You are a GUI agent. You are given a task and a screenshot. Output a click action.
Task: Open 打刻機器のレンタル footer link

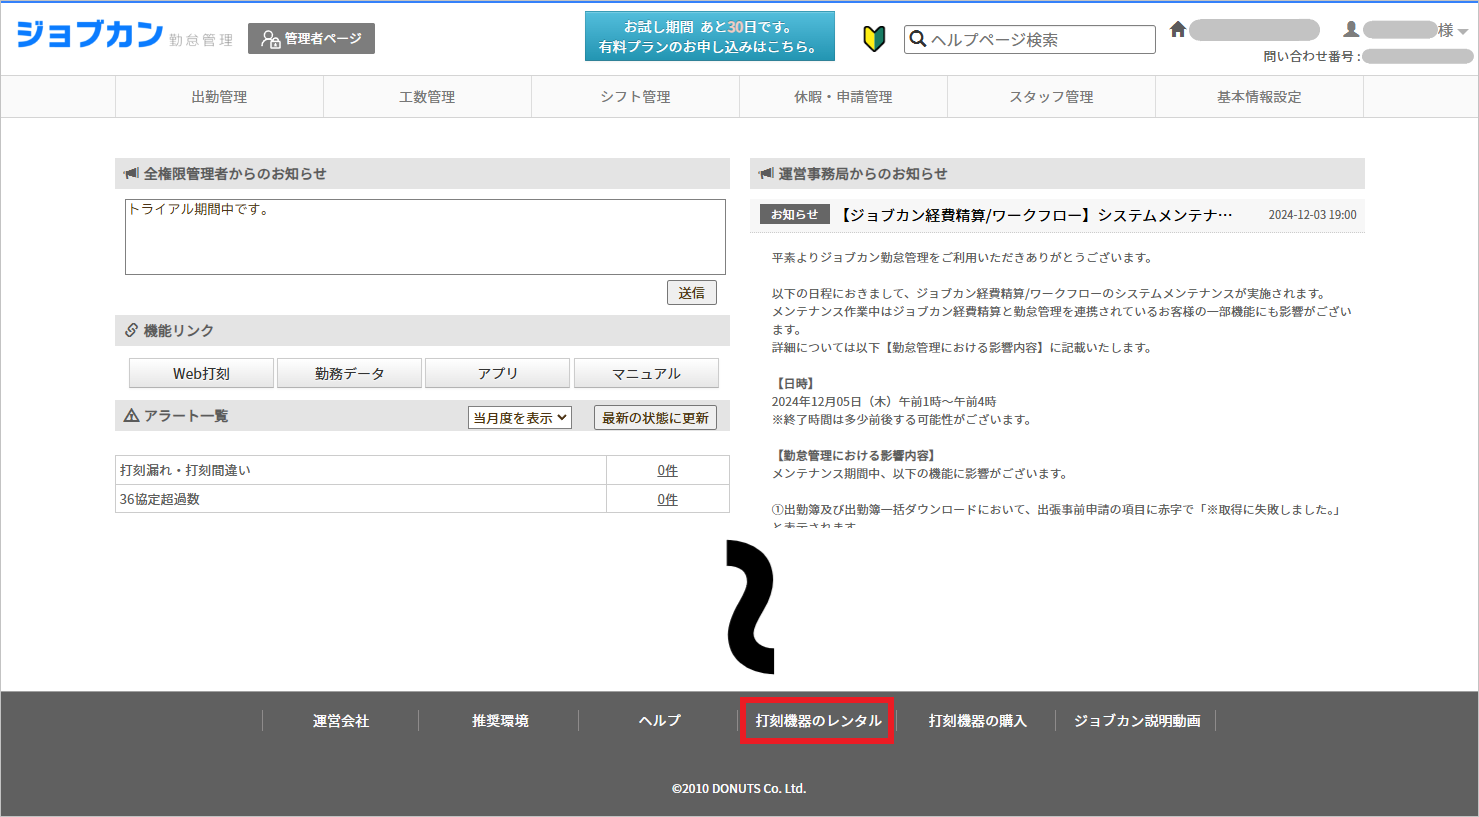[x=817, y=721]
